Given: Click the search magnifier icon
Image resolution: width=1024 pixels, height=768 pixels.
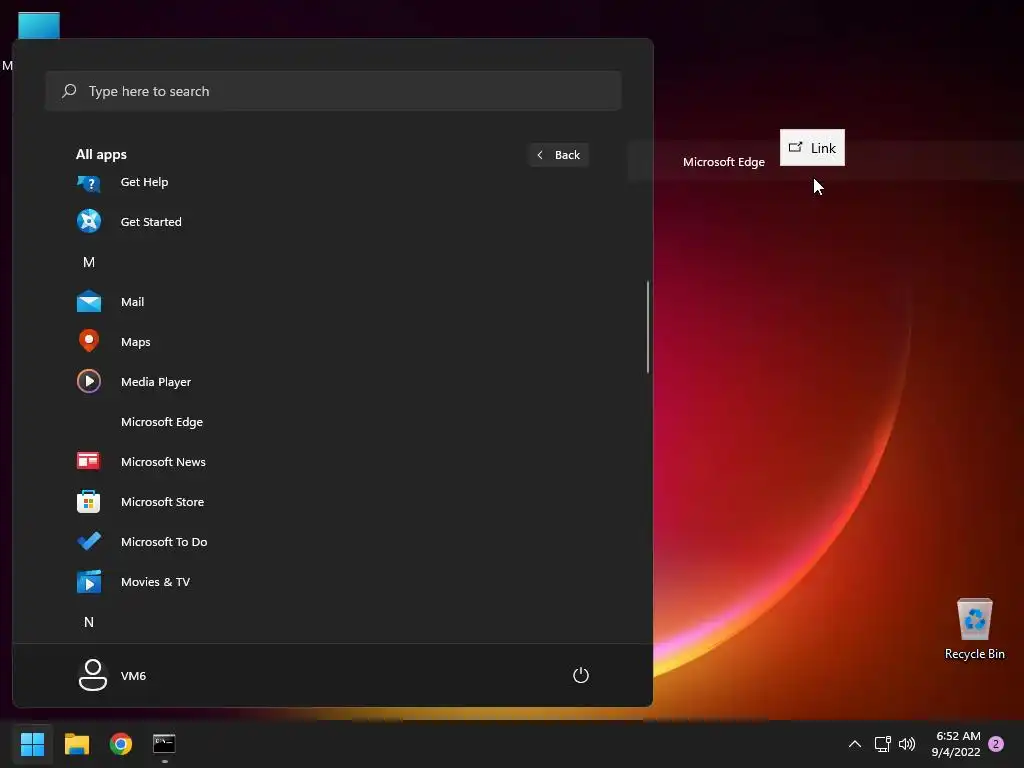Looking at the screenshot, I should tap(69, 91).
